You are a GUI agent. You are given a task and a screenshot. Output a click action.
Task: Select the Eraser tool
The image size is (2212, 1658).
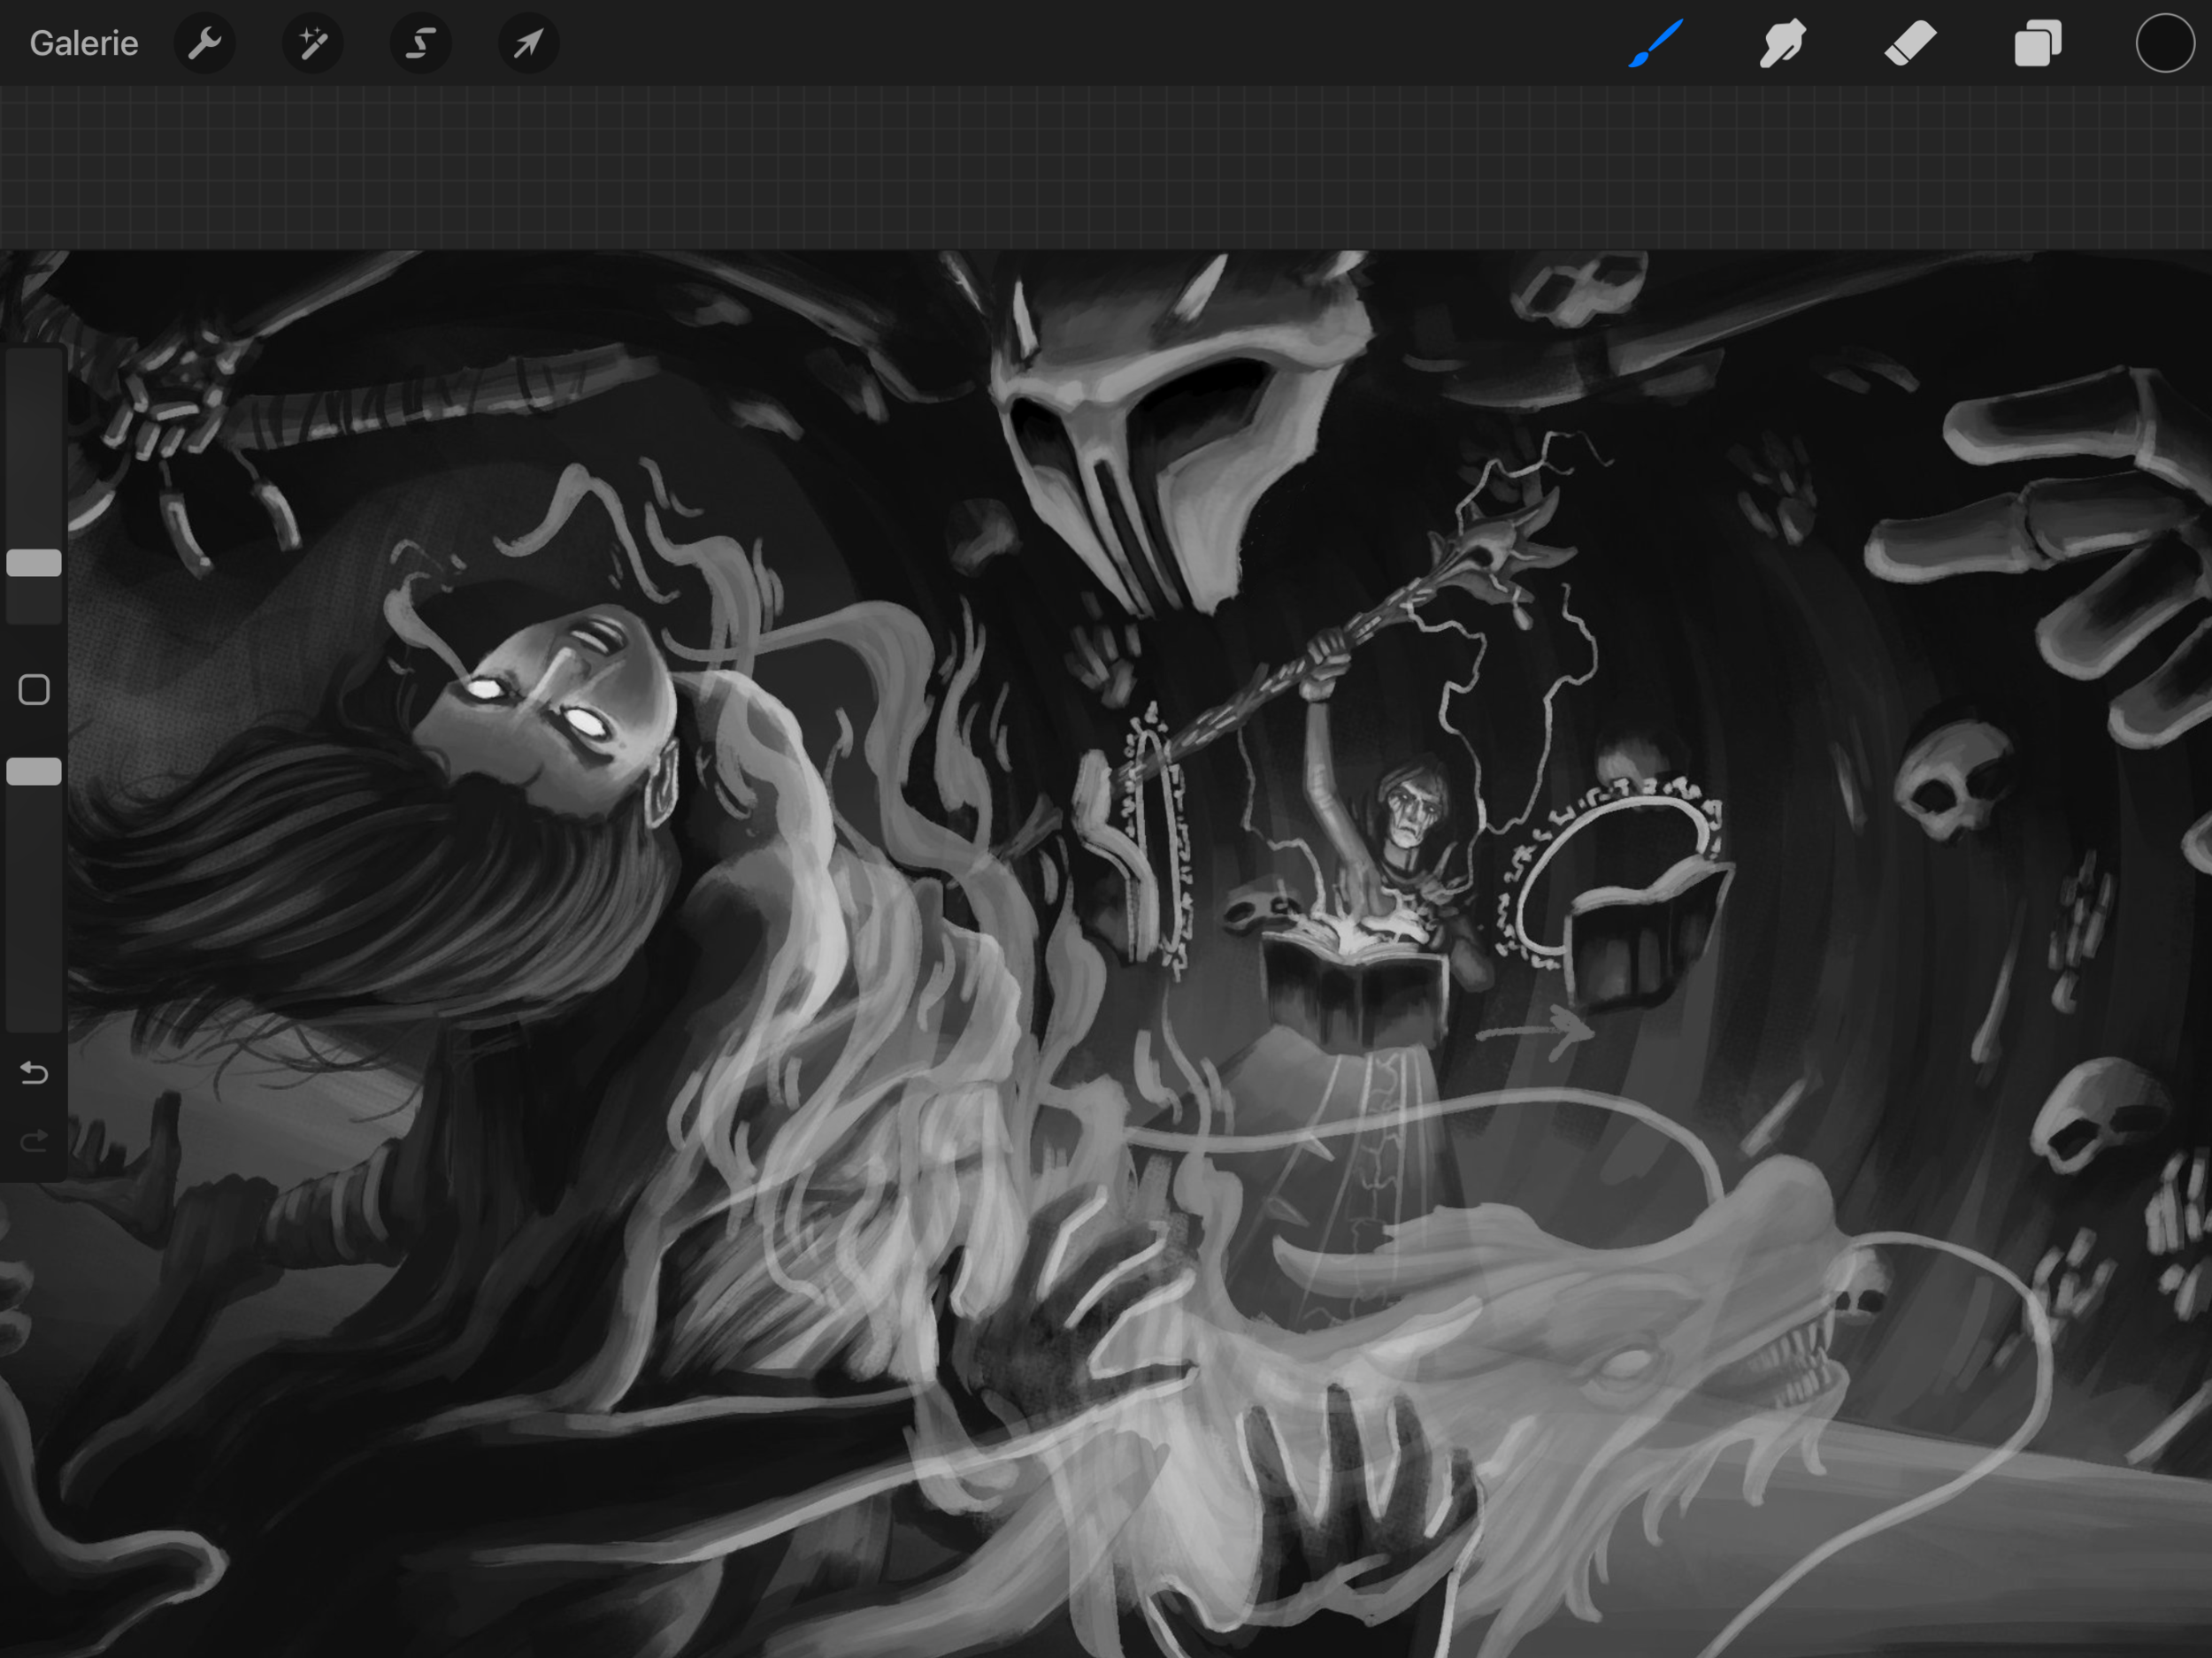tap(1910, 43)
